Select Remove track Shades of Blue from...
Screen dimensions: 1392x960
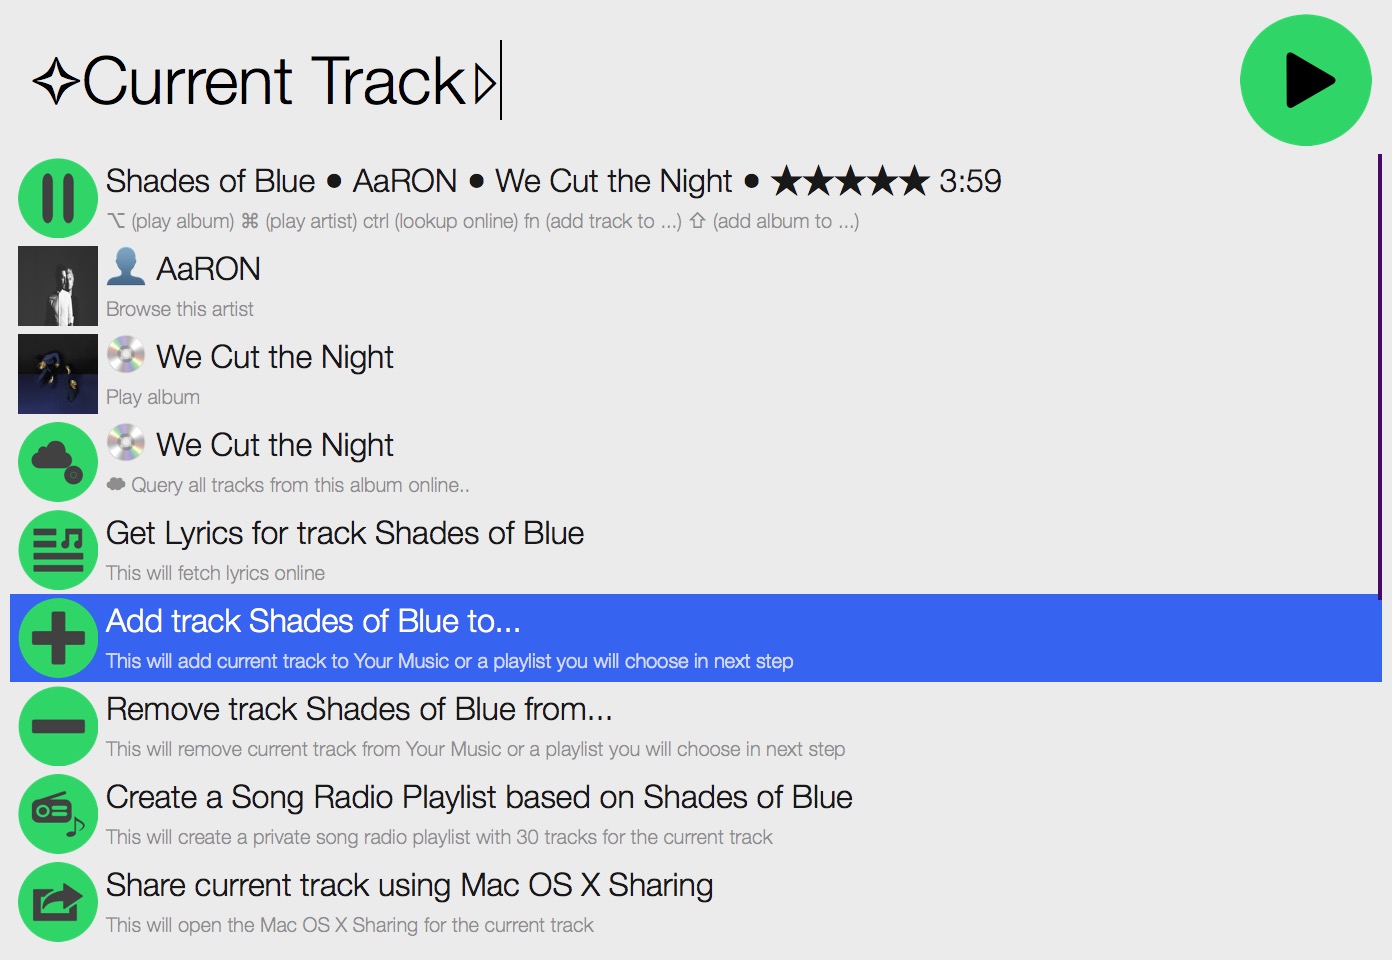tap(696, 726)
